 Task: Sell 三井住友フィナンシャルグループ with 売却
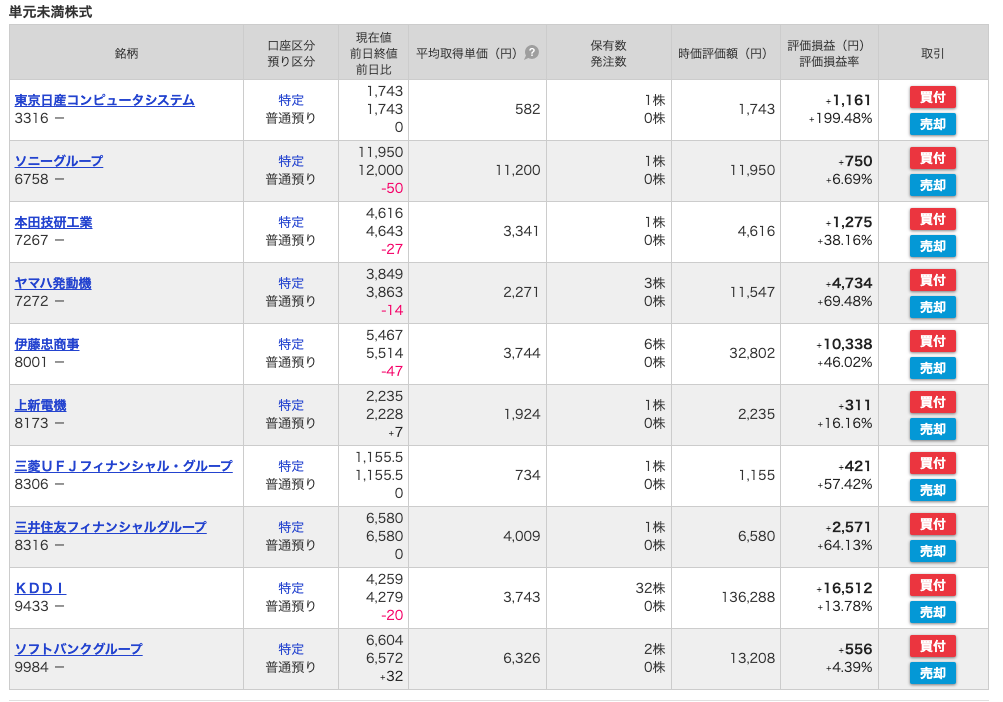coord(933,551)
